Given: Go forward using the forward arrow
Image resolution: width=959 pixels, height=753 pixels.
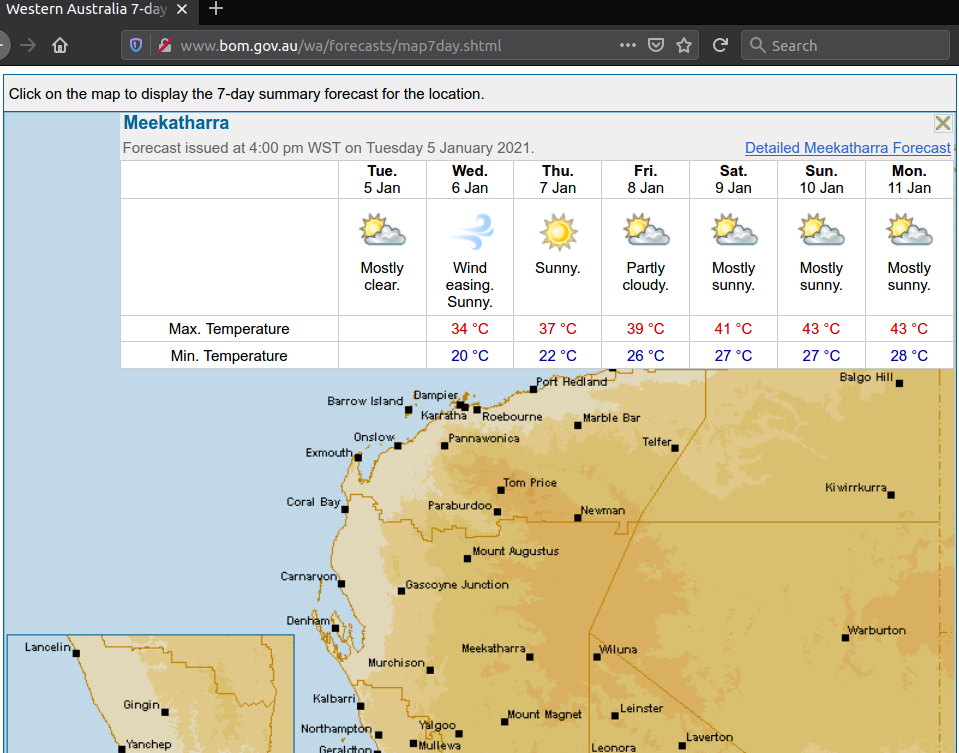Looking at the screenshot, I should [28, 46].
